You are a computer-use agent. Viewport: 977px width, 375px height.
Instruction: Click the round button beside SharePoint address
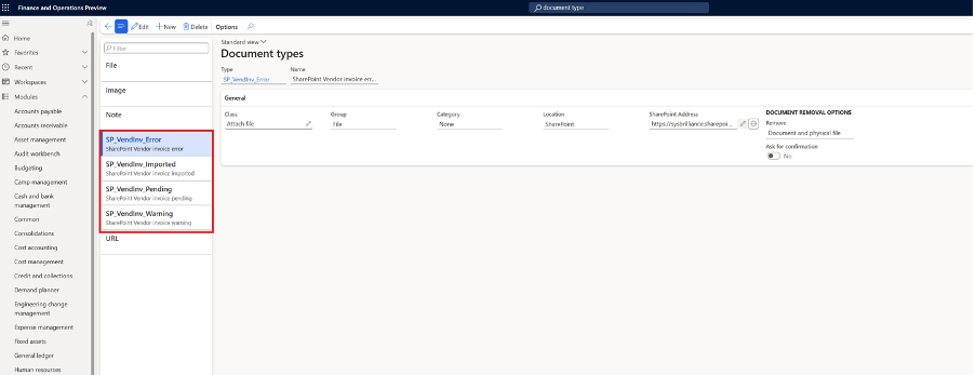click(753, 124)
